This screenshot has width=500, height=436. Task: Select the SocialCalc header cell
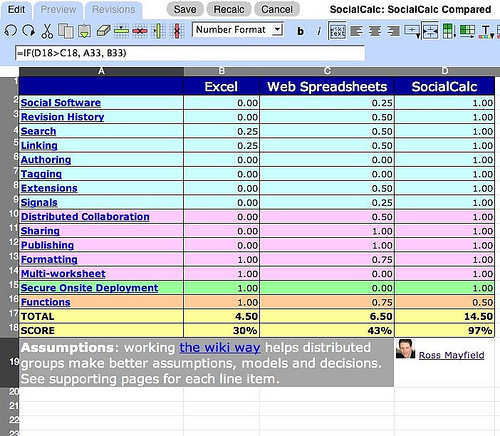(x=445, y=87)
